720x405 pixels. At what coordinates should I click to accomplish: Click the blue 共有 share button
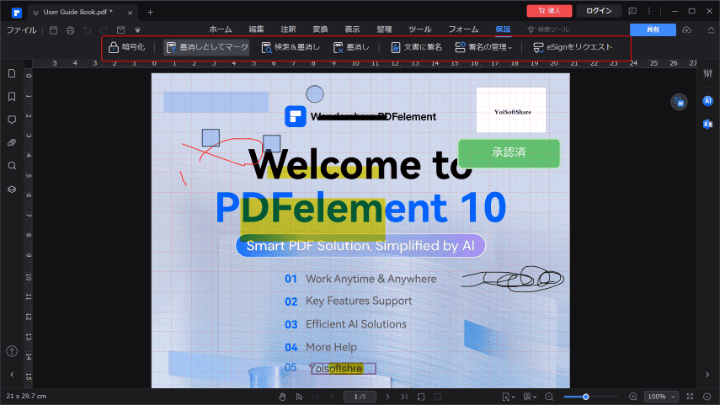(652, 30)
